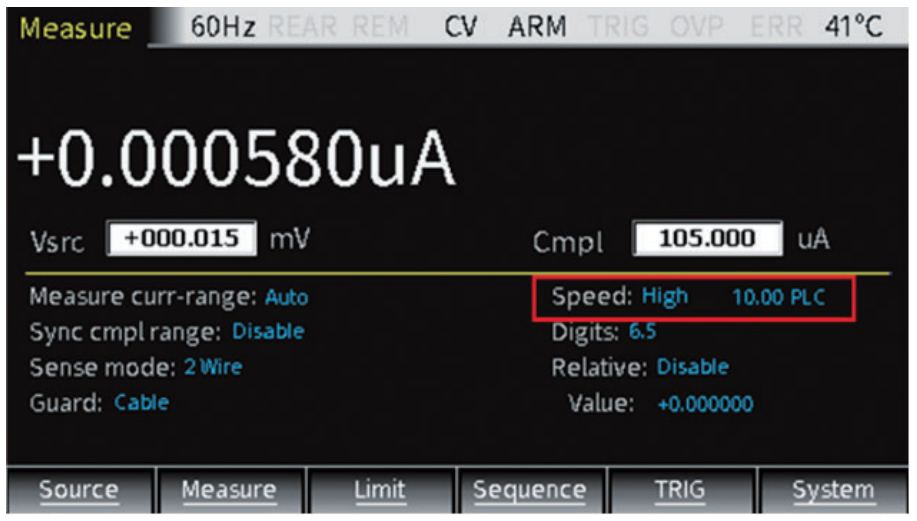The height and width of the screenshot is (521, 917).
Task: Change Sense mode 2 Wire setting
Action: tap(213, 367)
